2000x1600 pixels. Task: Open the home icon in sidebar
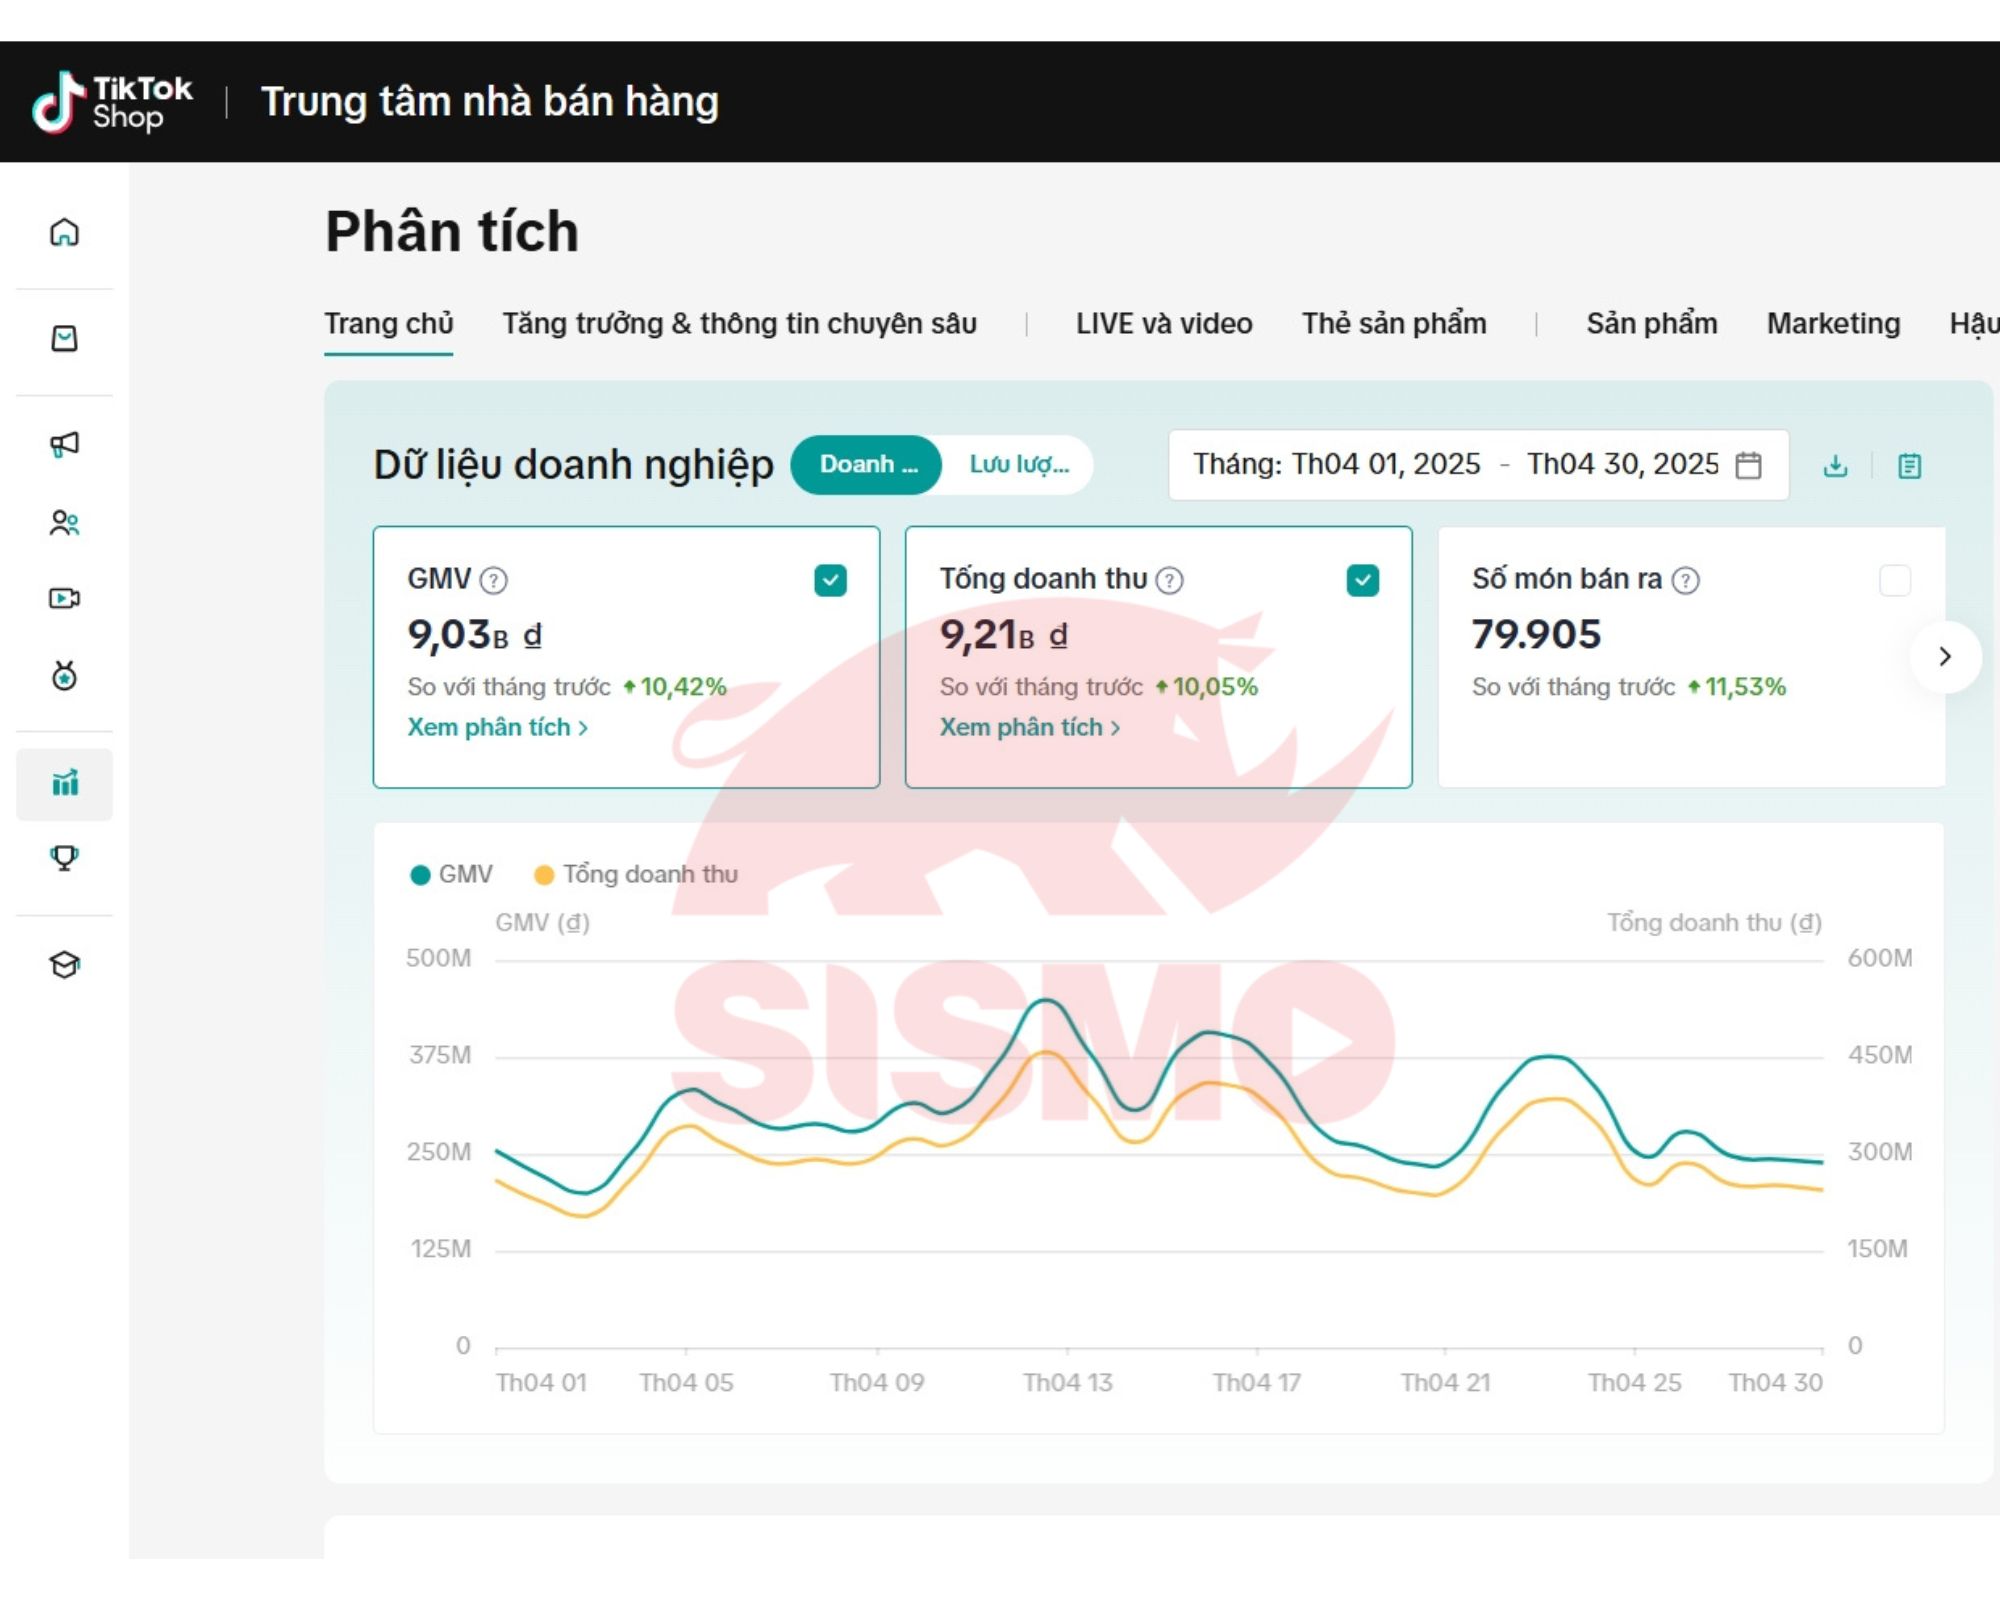(x=64, y=232)
